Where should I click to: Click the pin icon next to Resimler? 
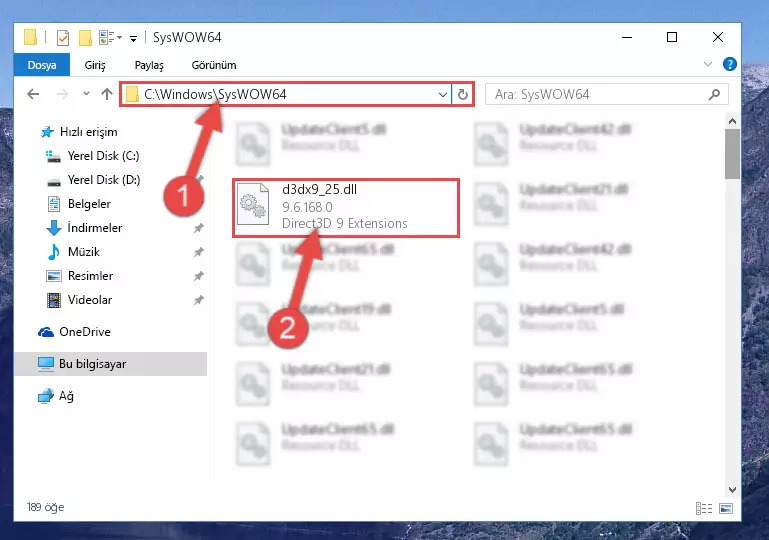coord(199,276)
